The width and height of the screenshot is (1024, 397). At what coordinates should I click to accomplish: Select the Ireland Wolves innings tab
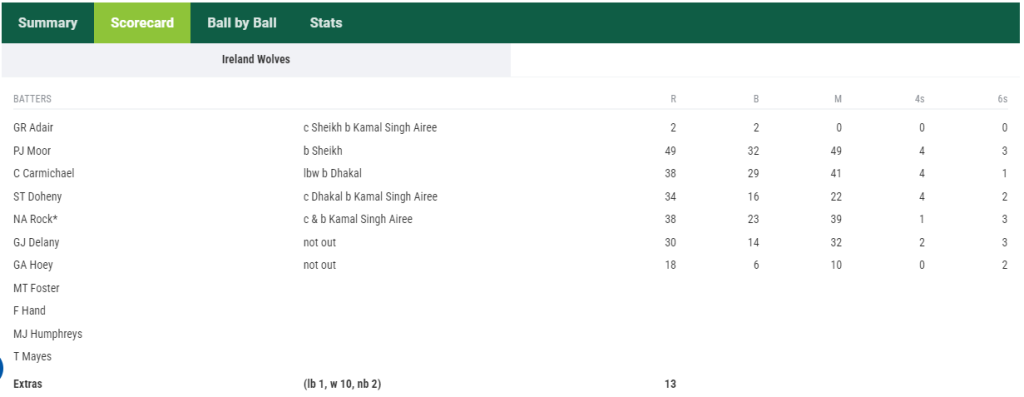tap(256, 59)
